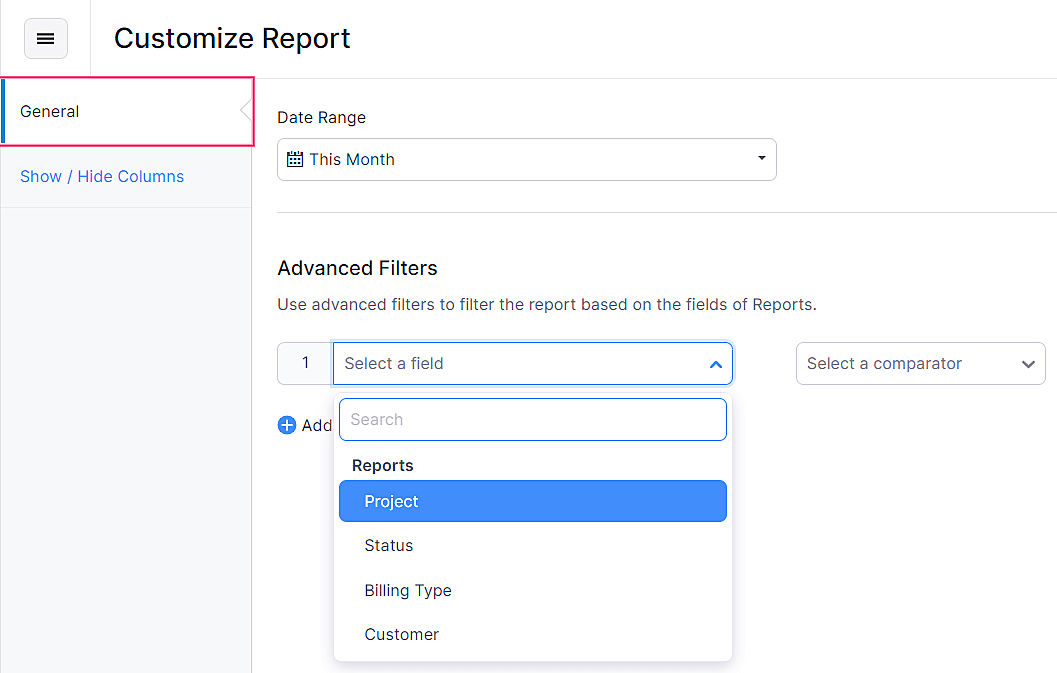Click the comparator down chevron
Viewport: 1057px width, 673px height.
tap(1028, 365)
